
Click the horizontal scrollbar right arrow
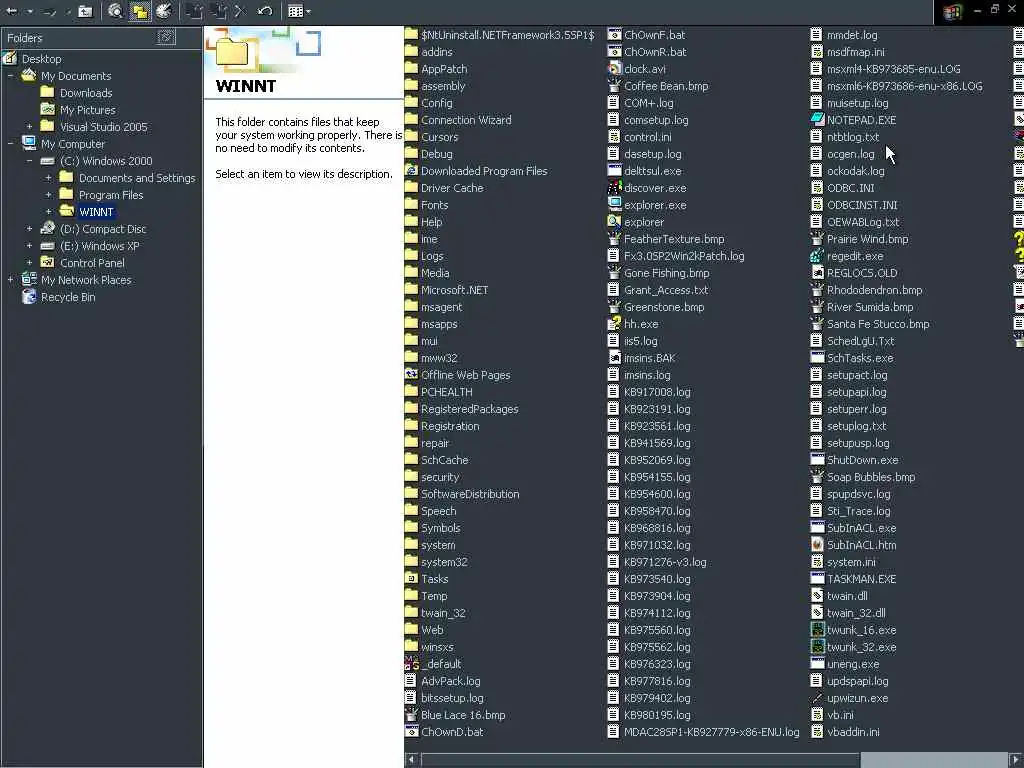pyautogui.click(x=1015, y=760)
